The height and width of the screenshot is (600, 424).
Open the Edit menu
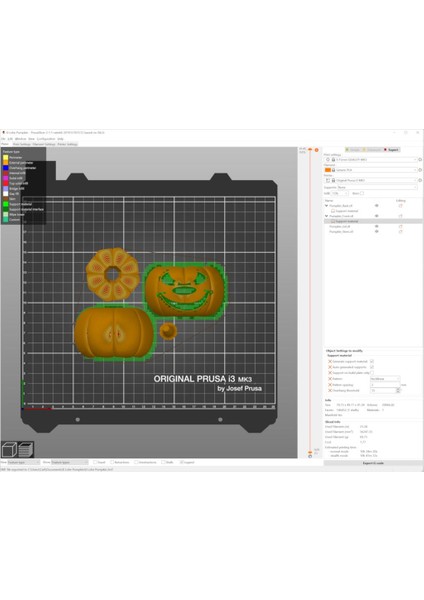10,139
